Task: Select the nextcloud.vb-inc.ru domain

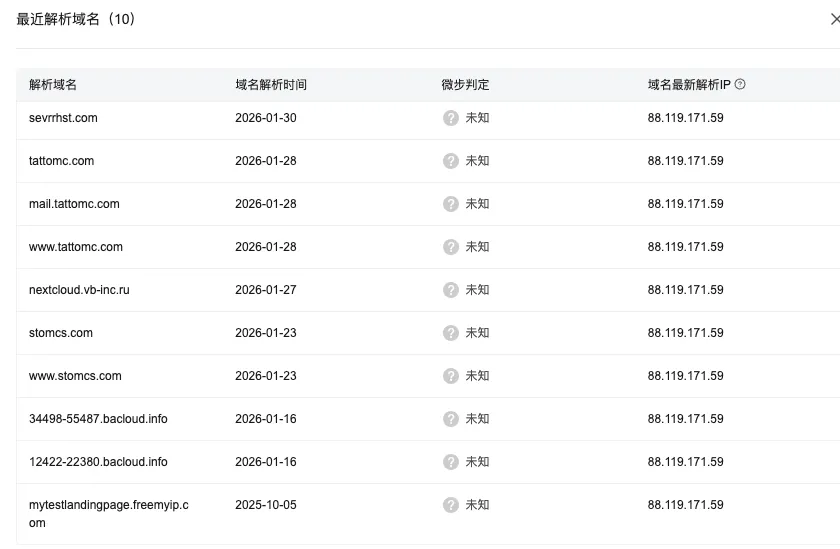Action: click(79, 290)
